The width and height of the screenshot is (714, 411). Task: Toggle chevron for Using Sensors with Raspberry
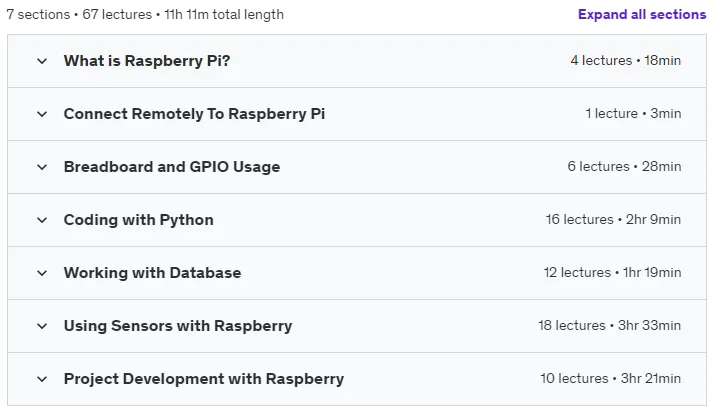42,326
